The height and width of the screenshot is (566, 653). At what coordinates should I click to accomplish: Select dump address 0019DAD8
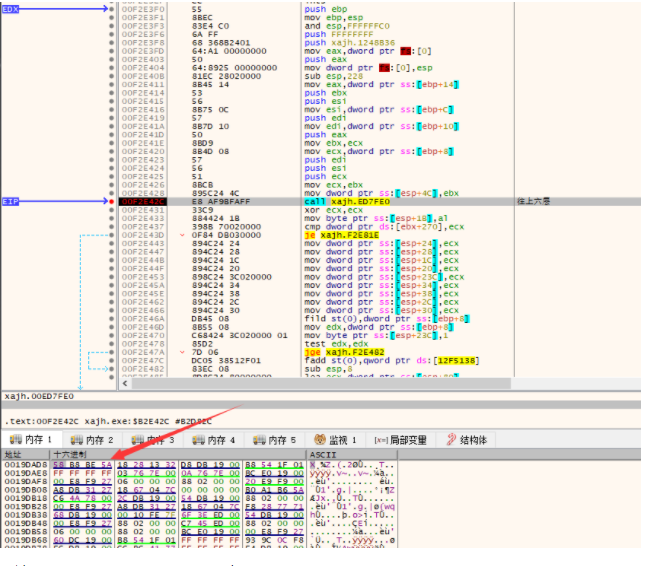point(26,465)
